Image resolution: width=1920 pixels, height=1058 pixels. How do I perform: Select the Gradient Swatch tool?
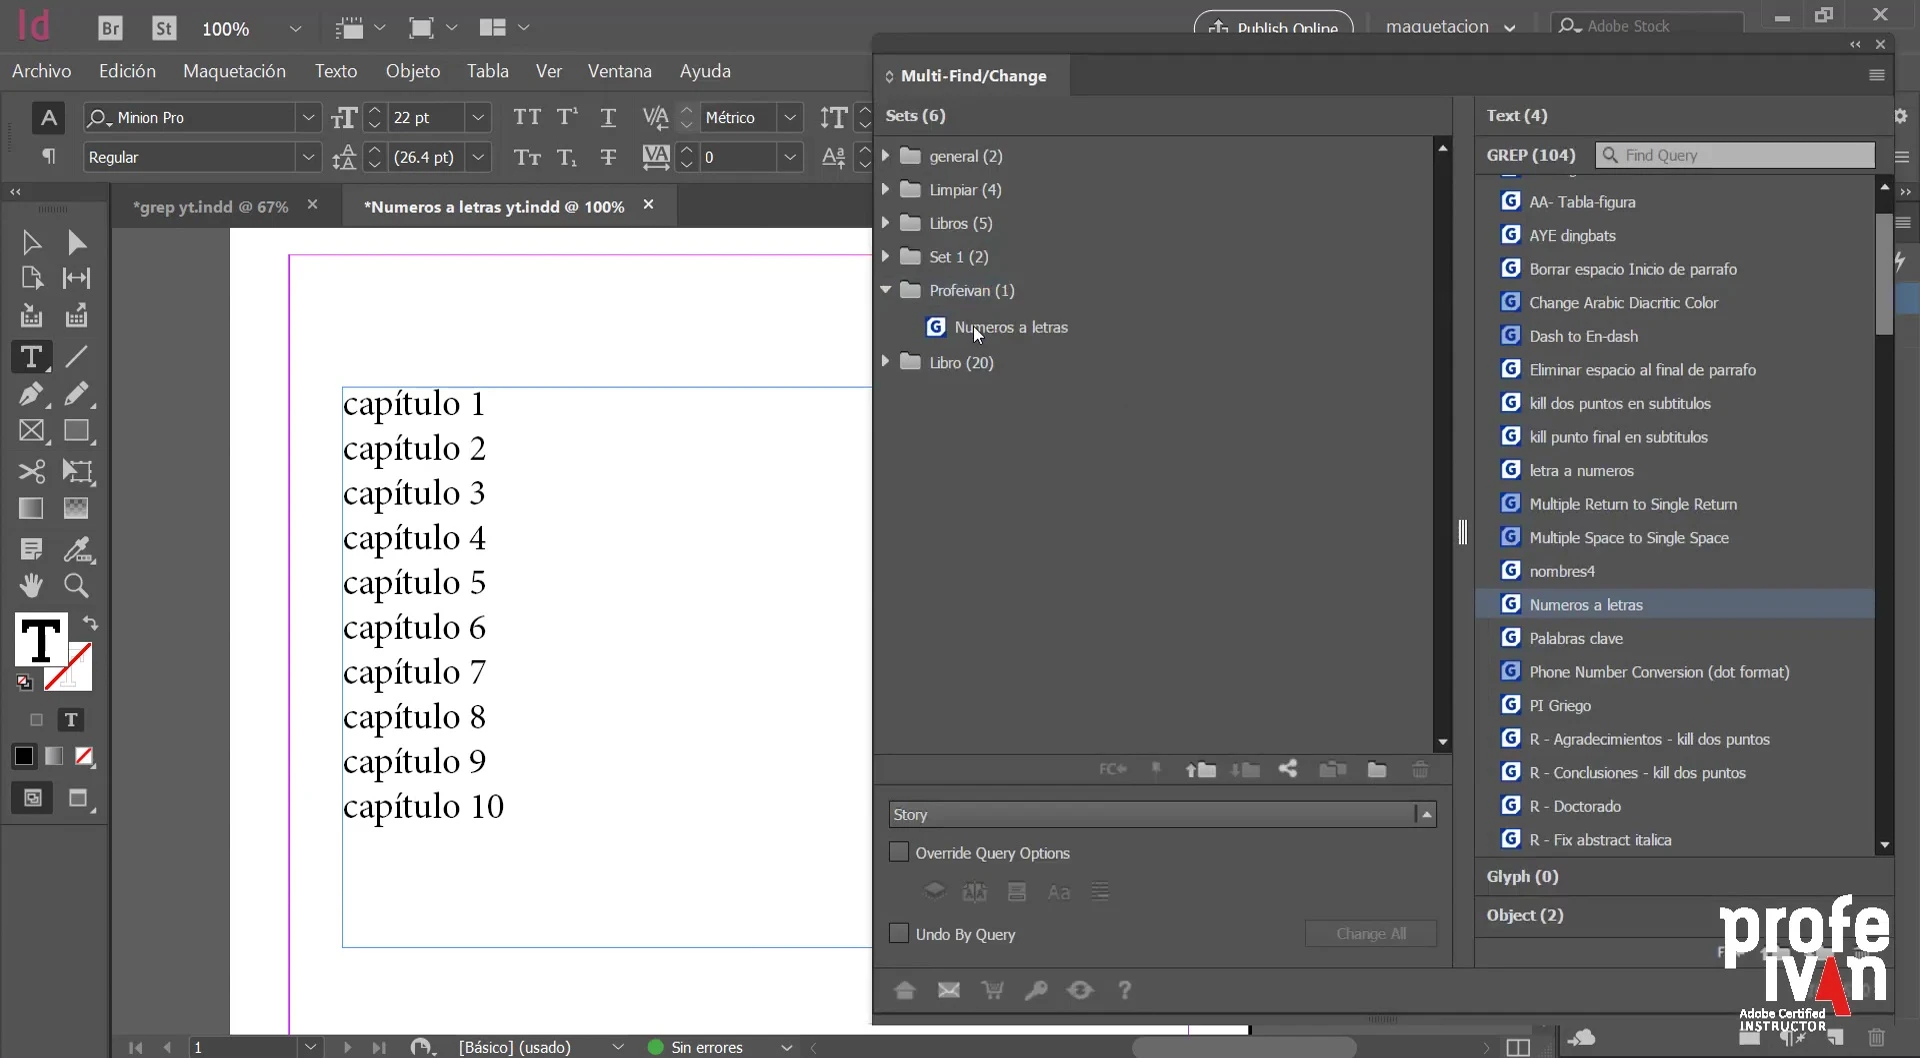point(31,508)
